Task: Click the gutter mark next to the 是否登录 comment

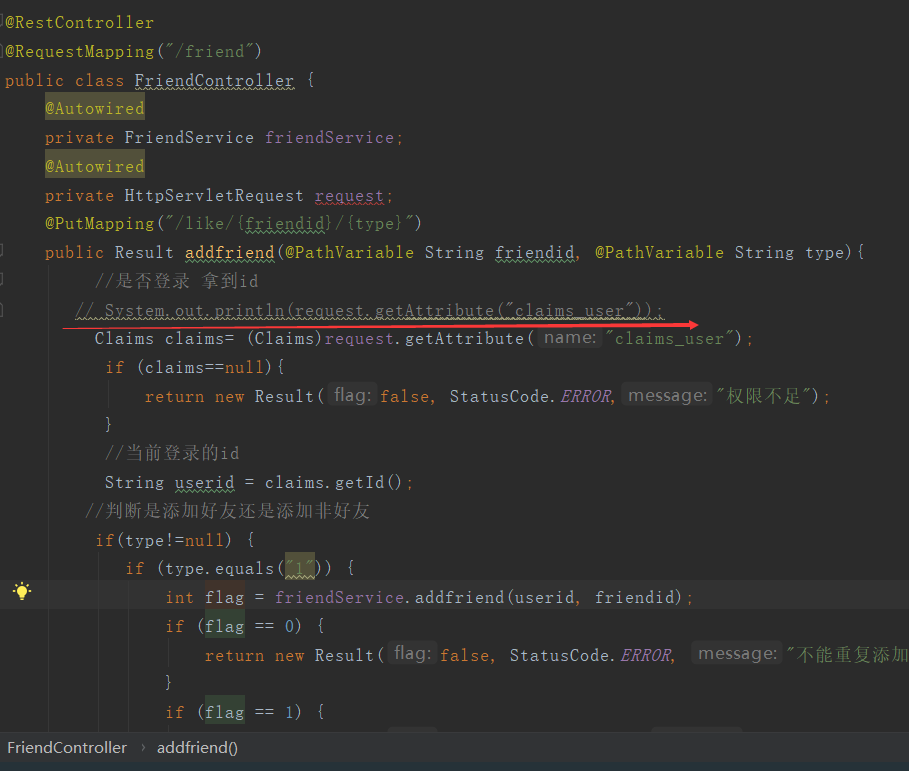Action: tap(4, 281)
